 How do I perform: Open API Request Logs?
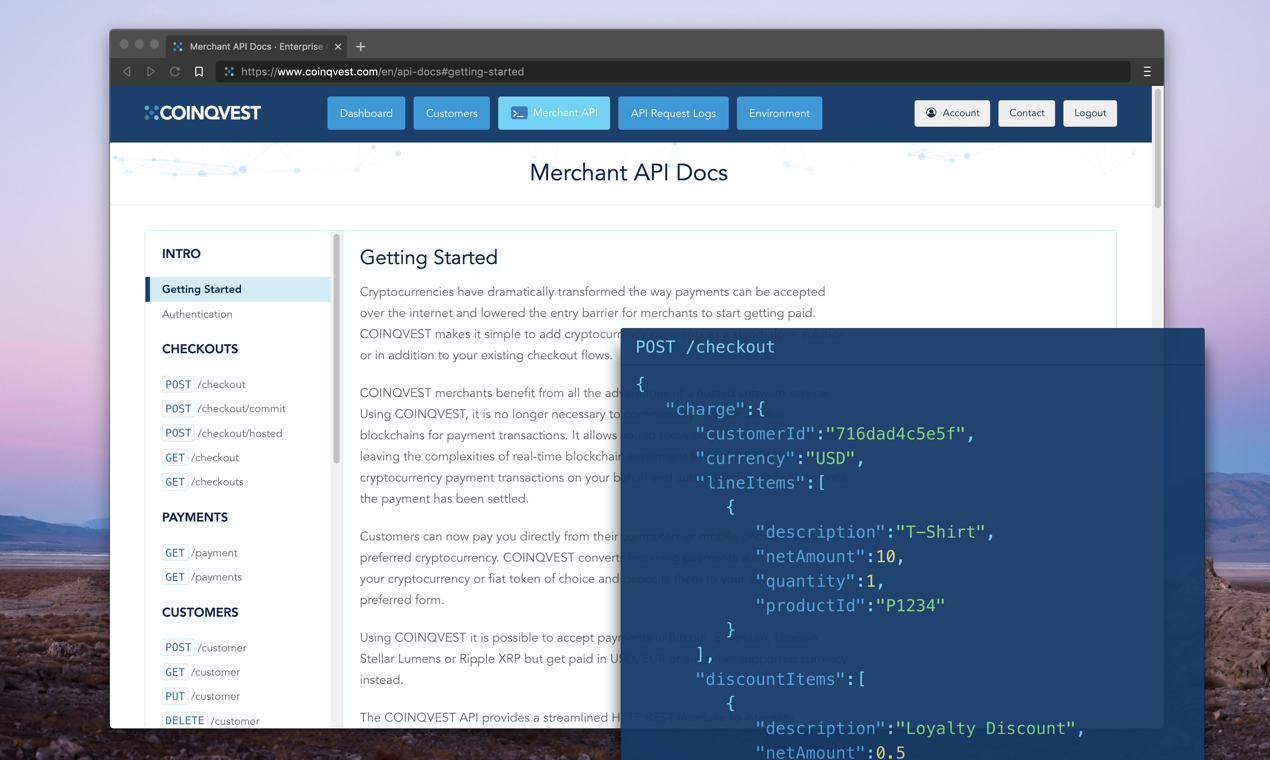[x=673, y=113]
